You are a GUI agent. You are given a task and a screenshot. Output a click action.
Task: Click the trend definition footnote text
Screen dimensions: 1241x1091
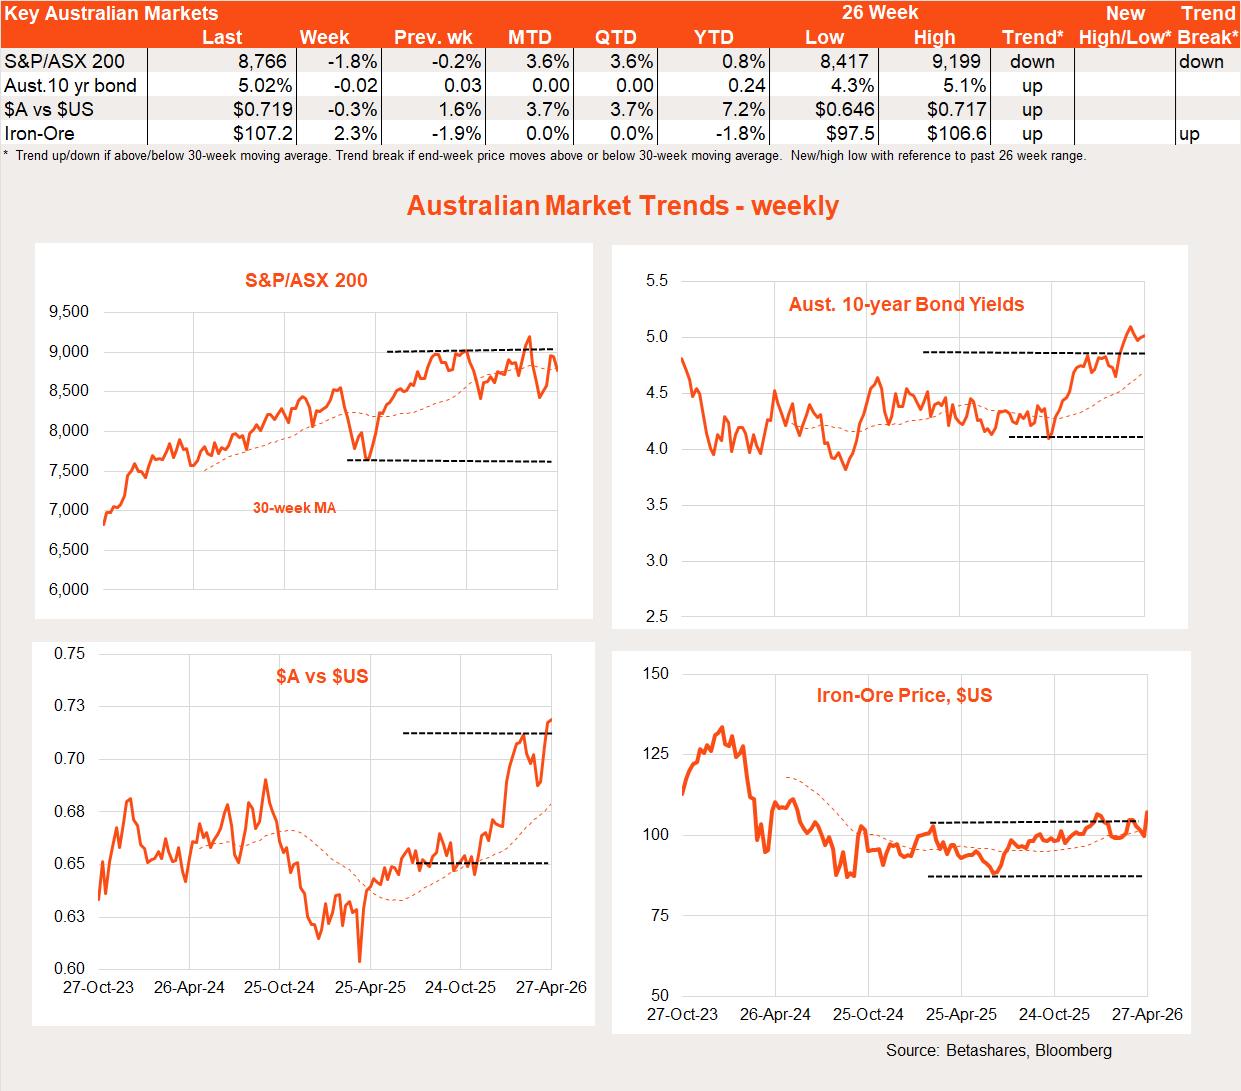click(x=545, y=156)
